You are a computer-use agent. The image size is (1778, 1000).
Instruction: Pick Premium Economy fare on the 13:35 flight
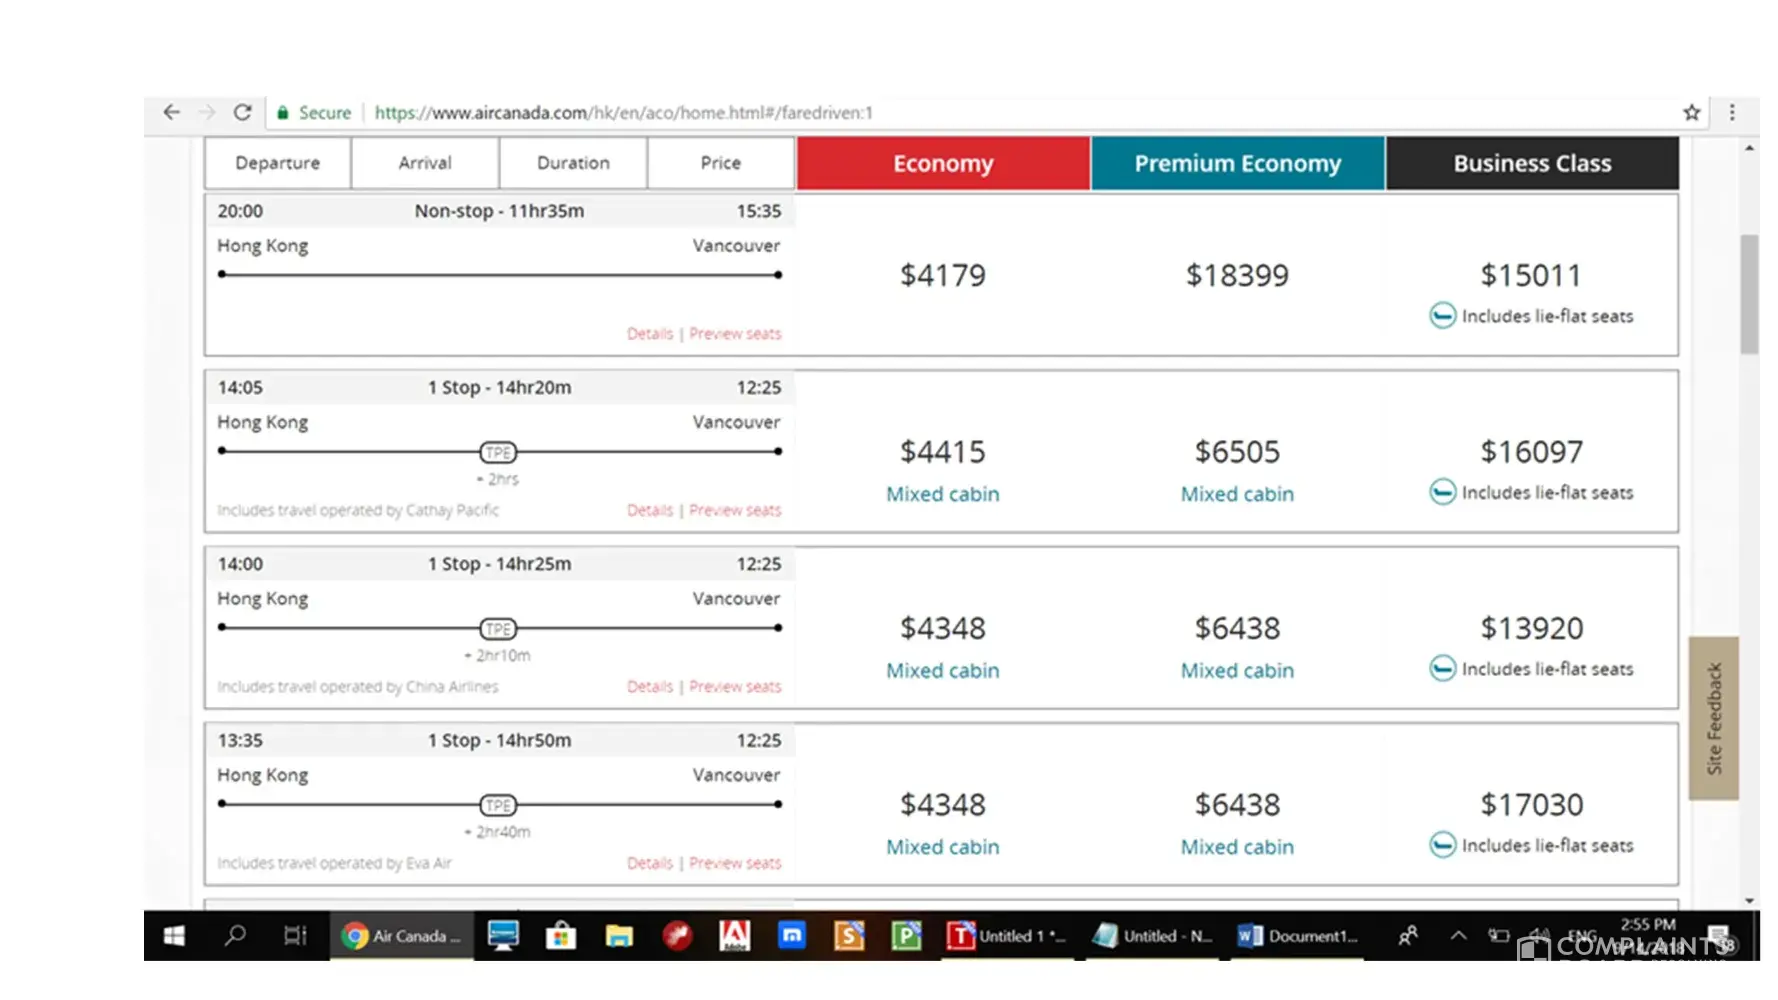1238,805
